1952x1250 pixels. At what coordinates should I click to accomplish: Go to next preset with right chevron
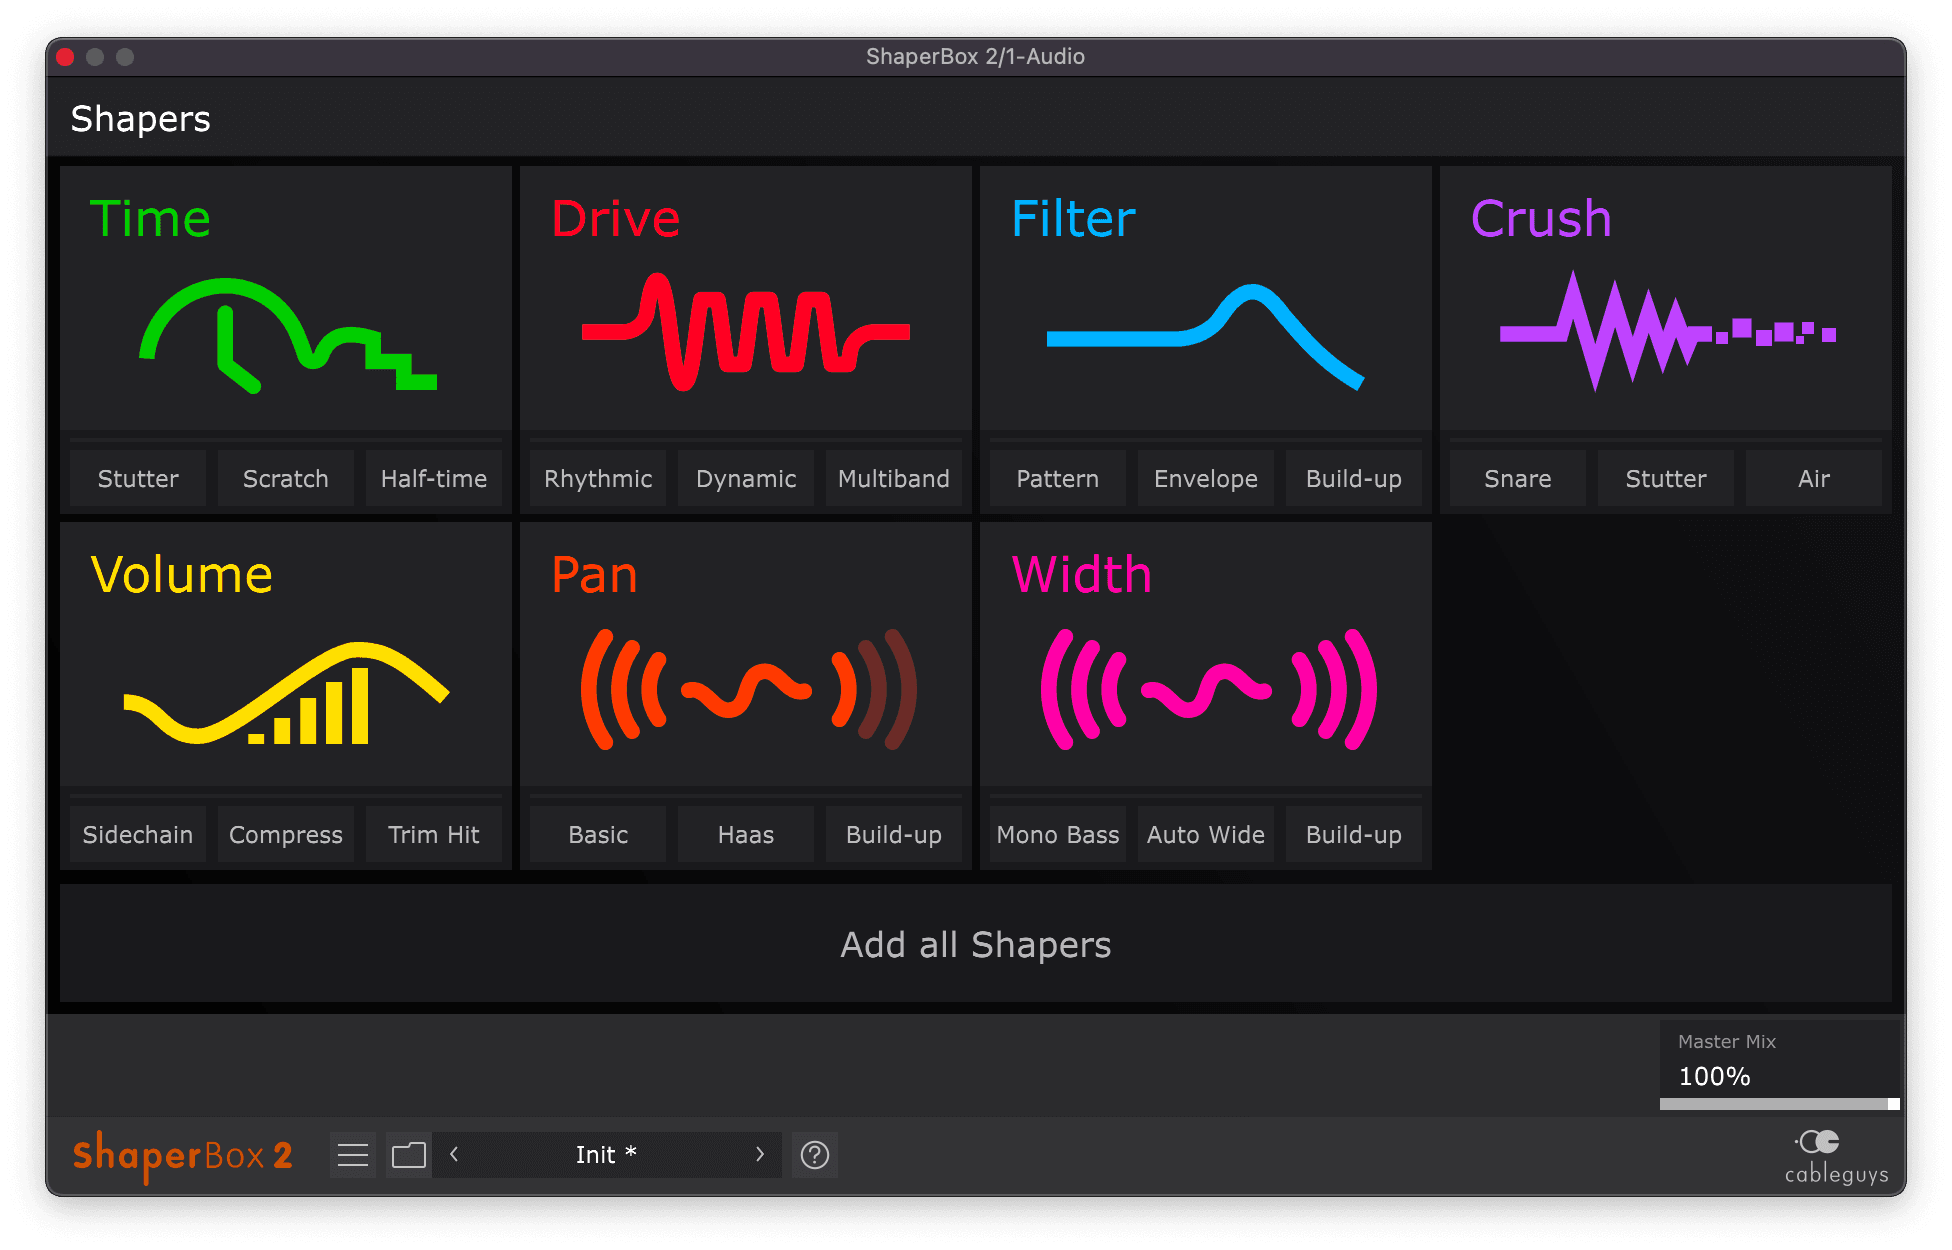(760, 1155)
